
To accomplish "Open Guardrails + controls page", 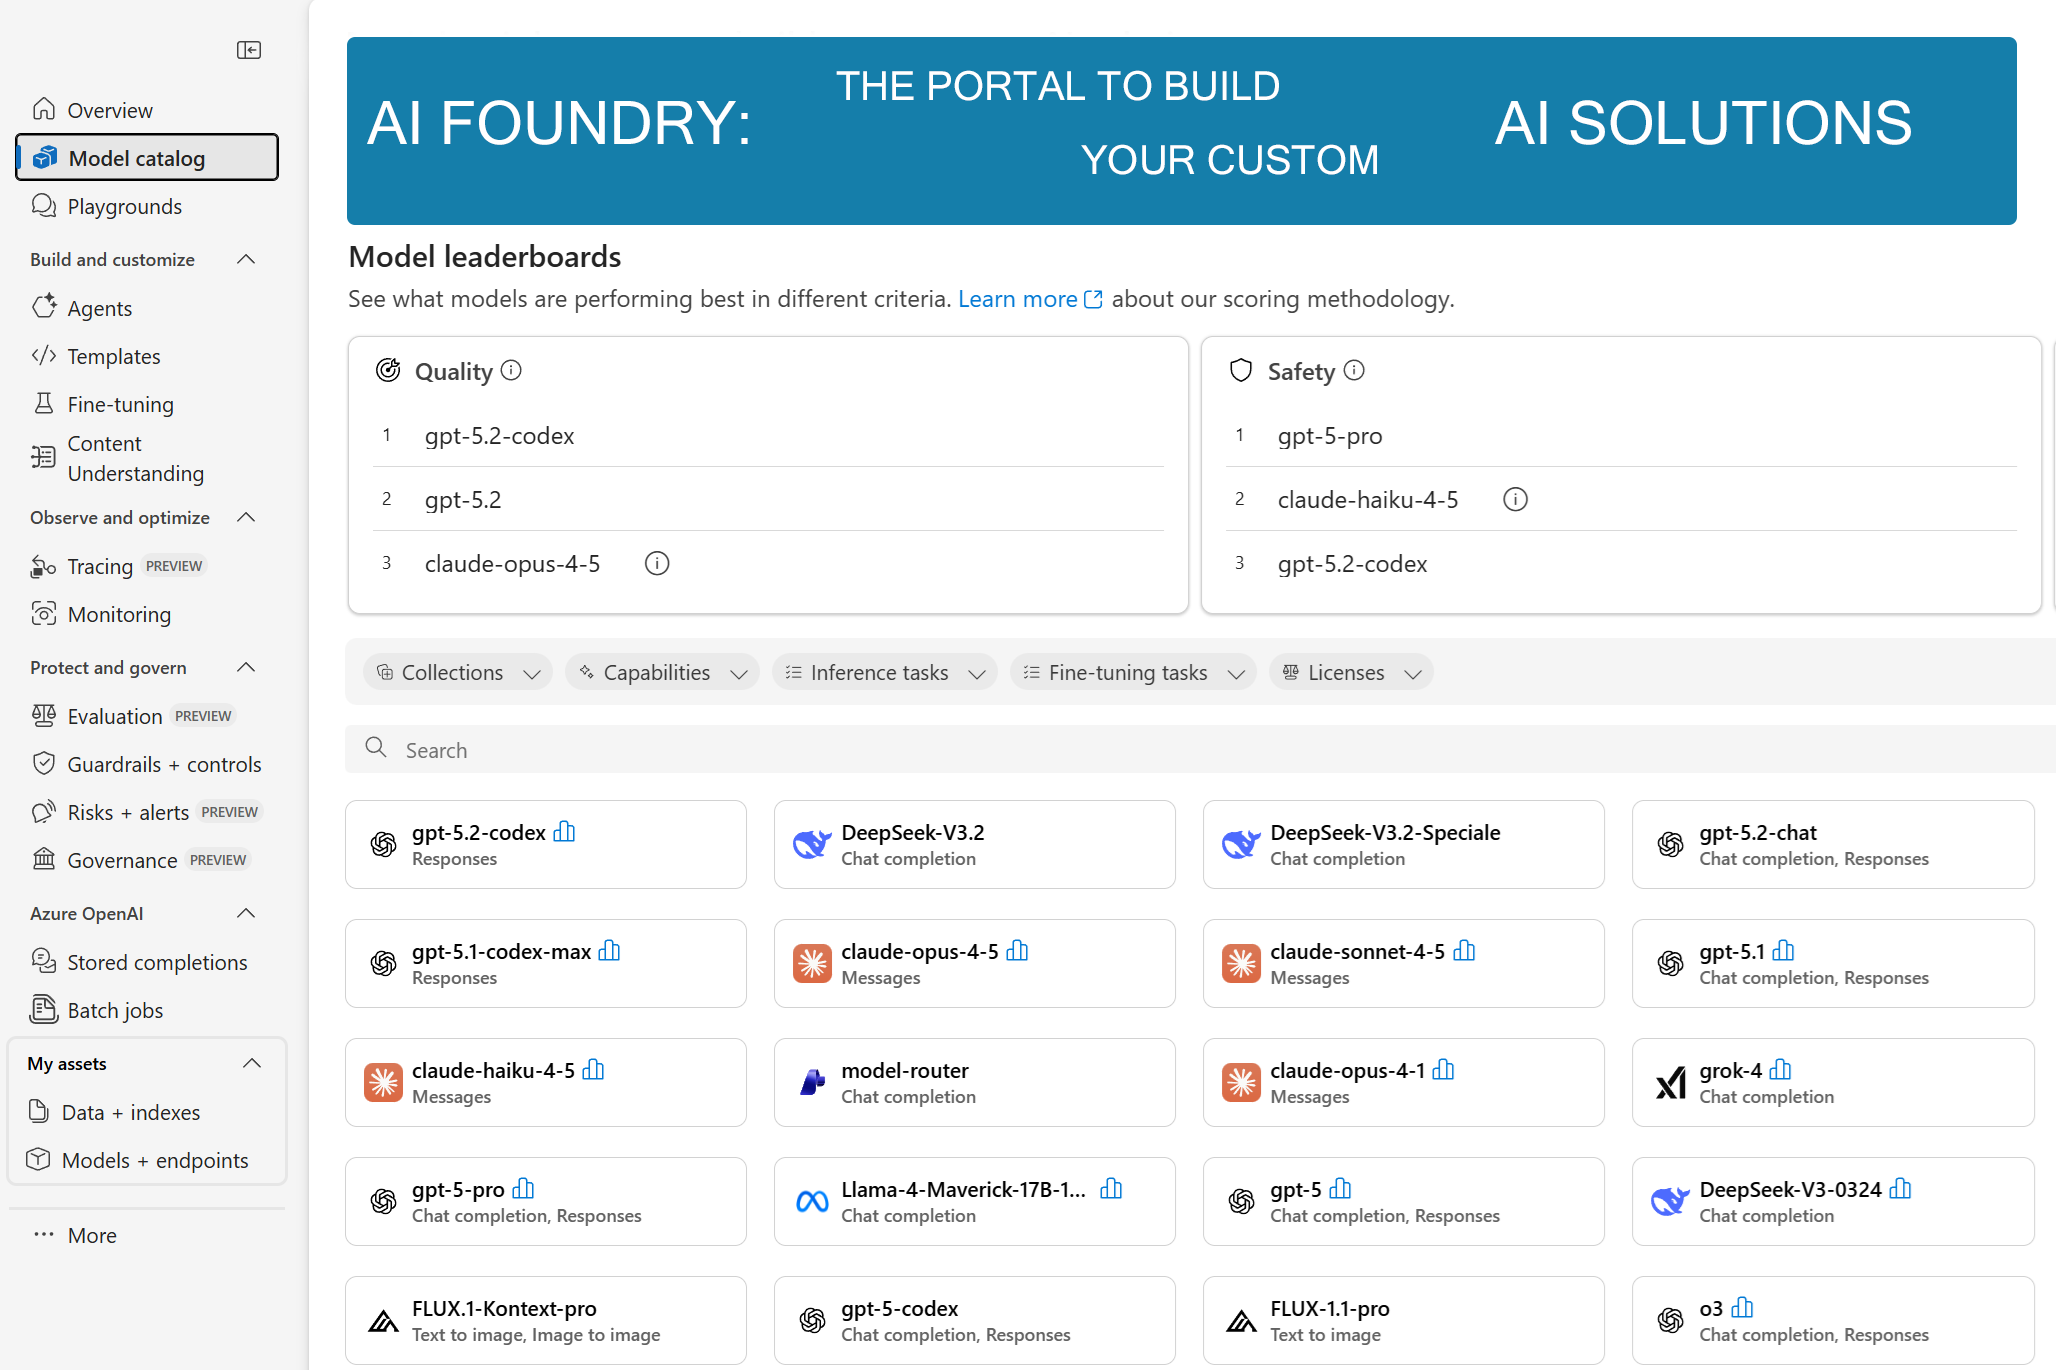I will point(147,764).
